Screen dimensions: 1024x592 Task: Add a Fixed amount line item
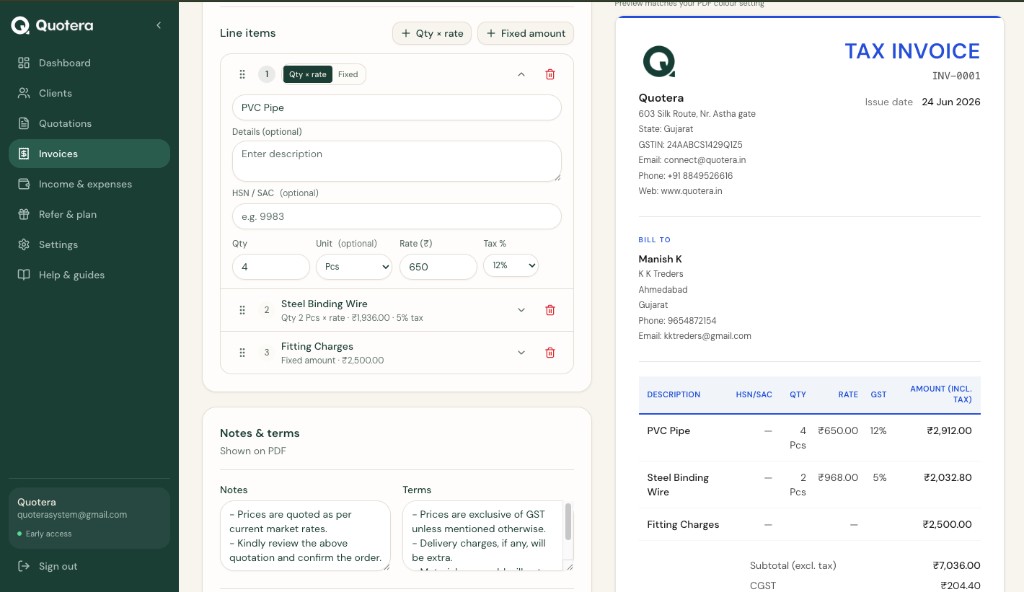pyautogui.click(x=526, y=33)
